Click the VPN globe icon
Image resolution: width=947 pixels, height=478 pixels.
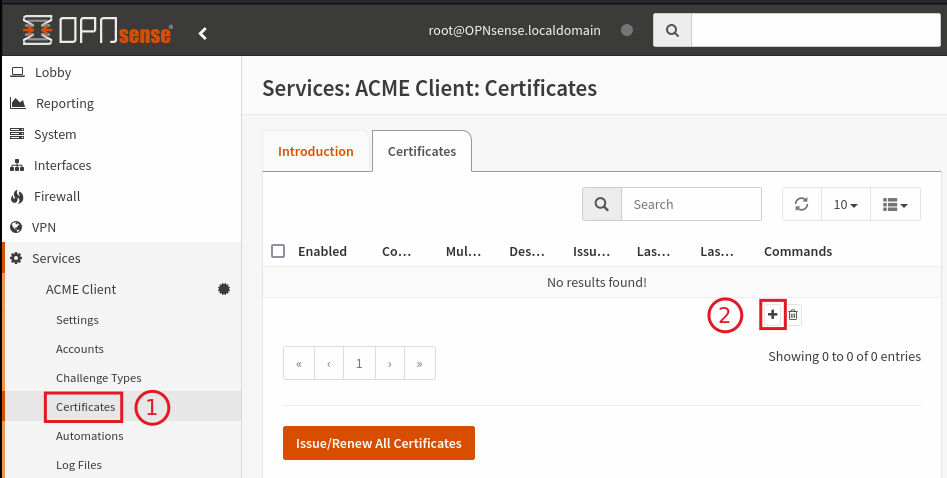point(16,227)
